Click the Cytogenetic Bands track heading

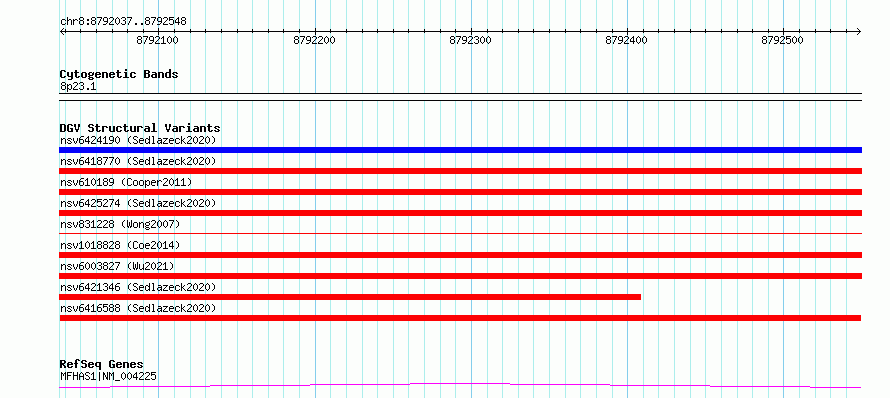119,74
